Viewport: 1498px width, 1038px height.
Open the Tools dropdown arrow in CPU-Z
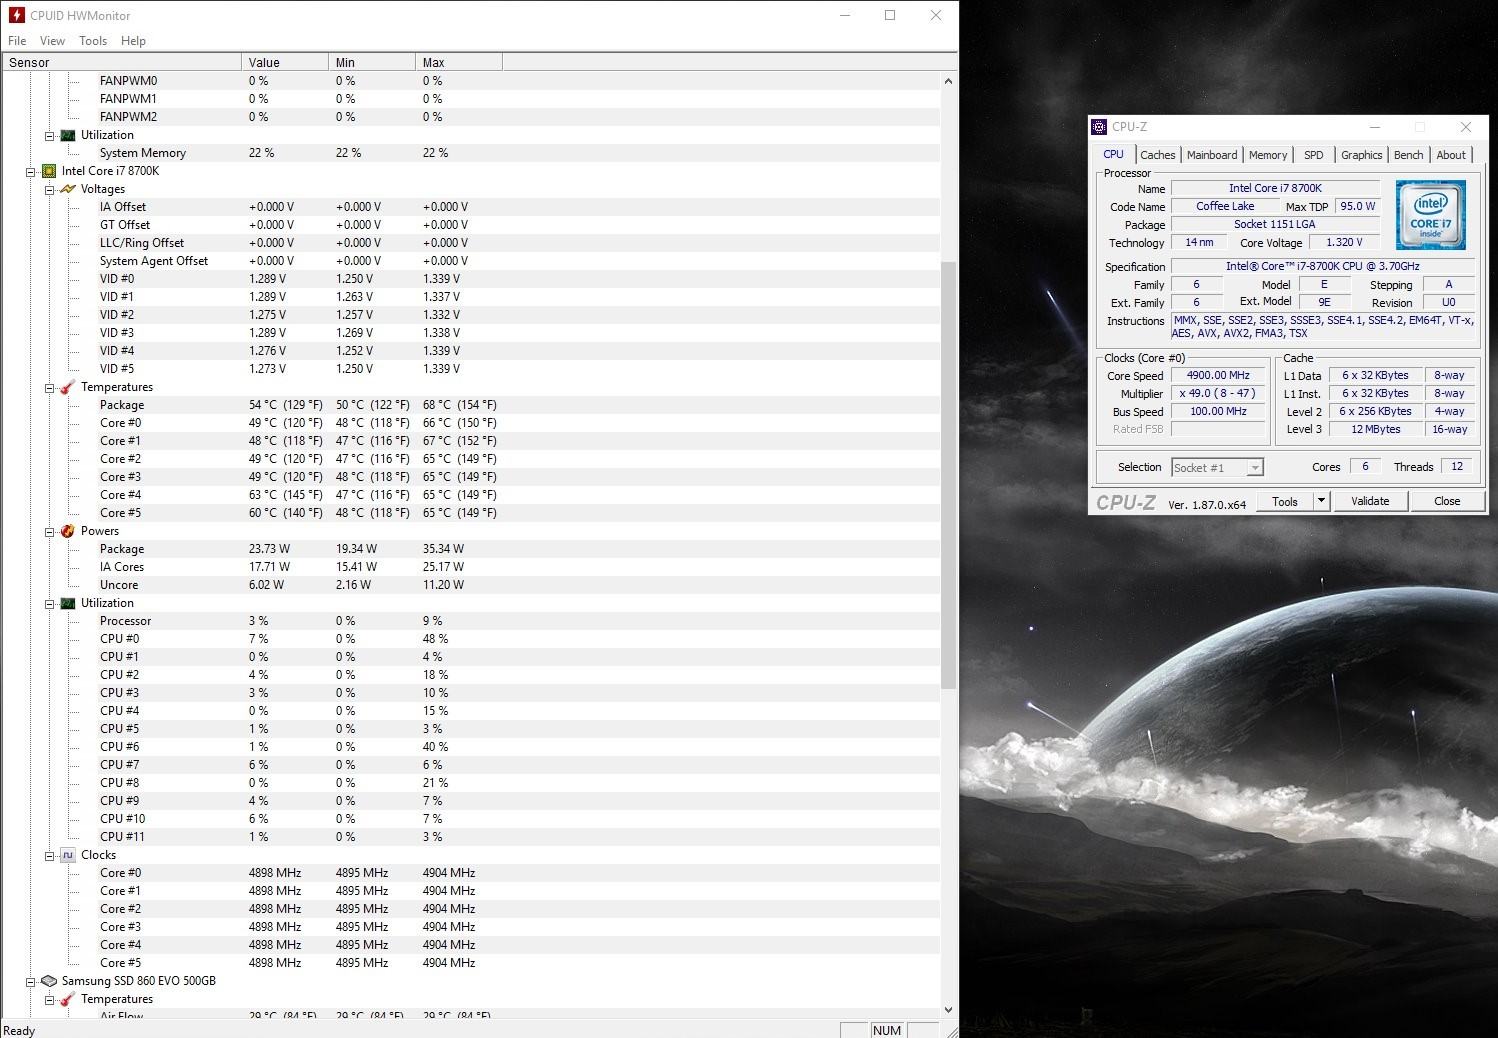click(x=1321, y=501)
